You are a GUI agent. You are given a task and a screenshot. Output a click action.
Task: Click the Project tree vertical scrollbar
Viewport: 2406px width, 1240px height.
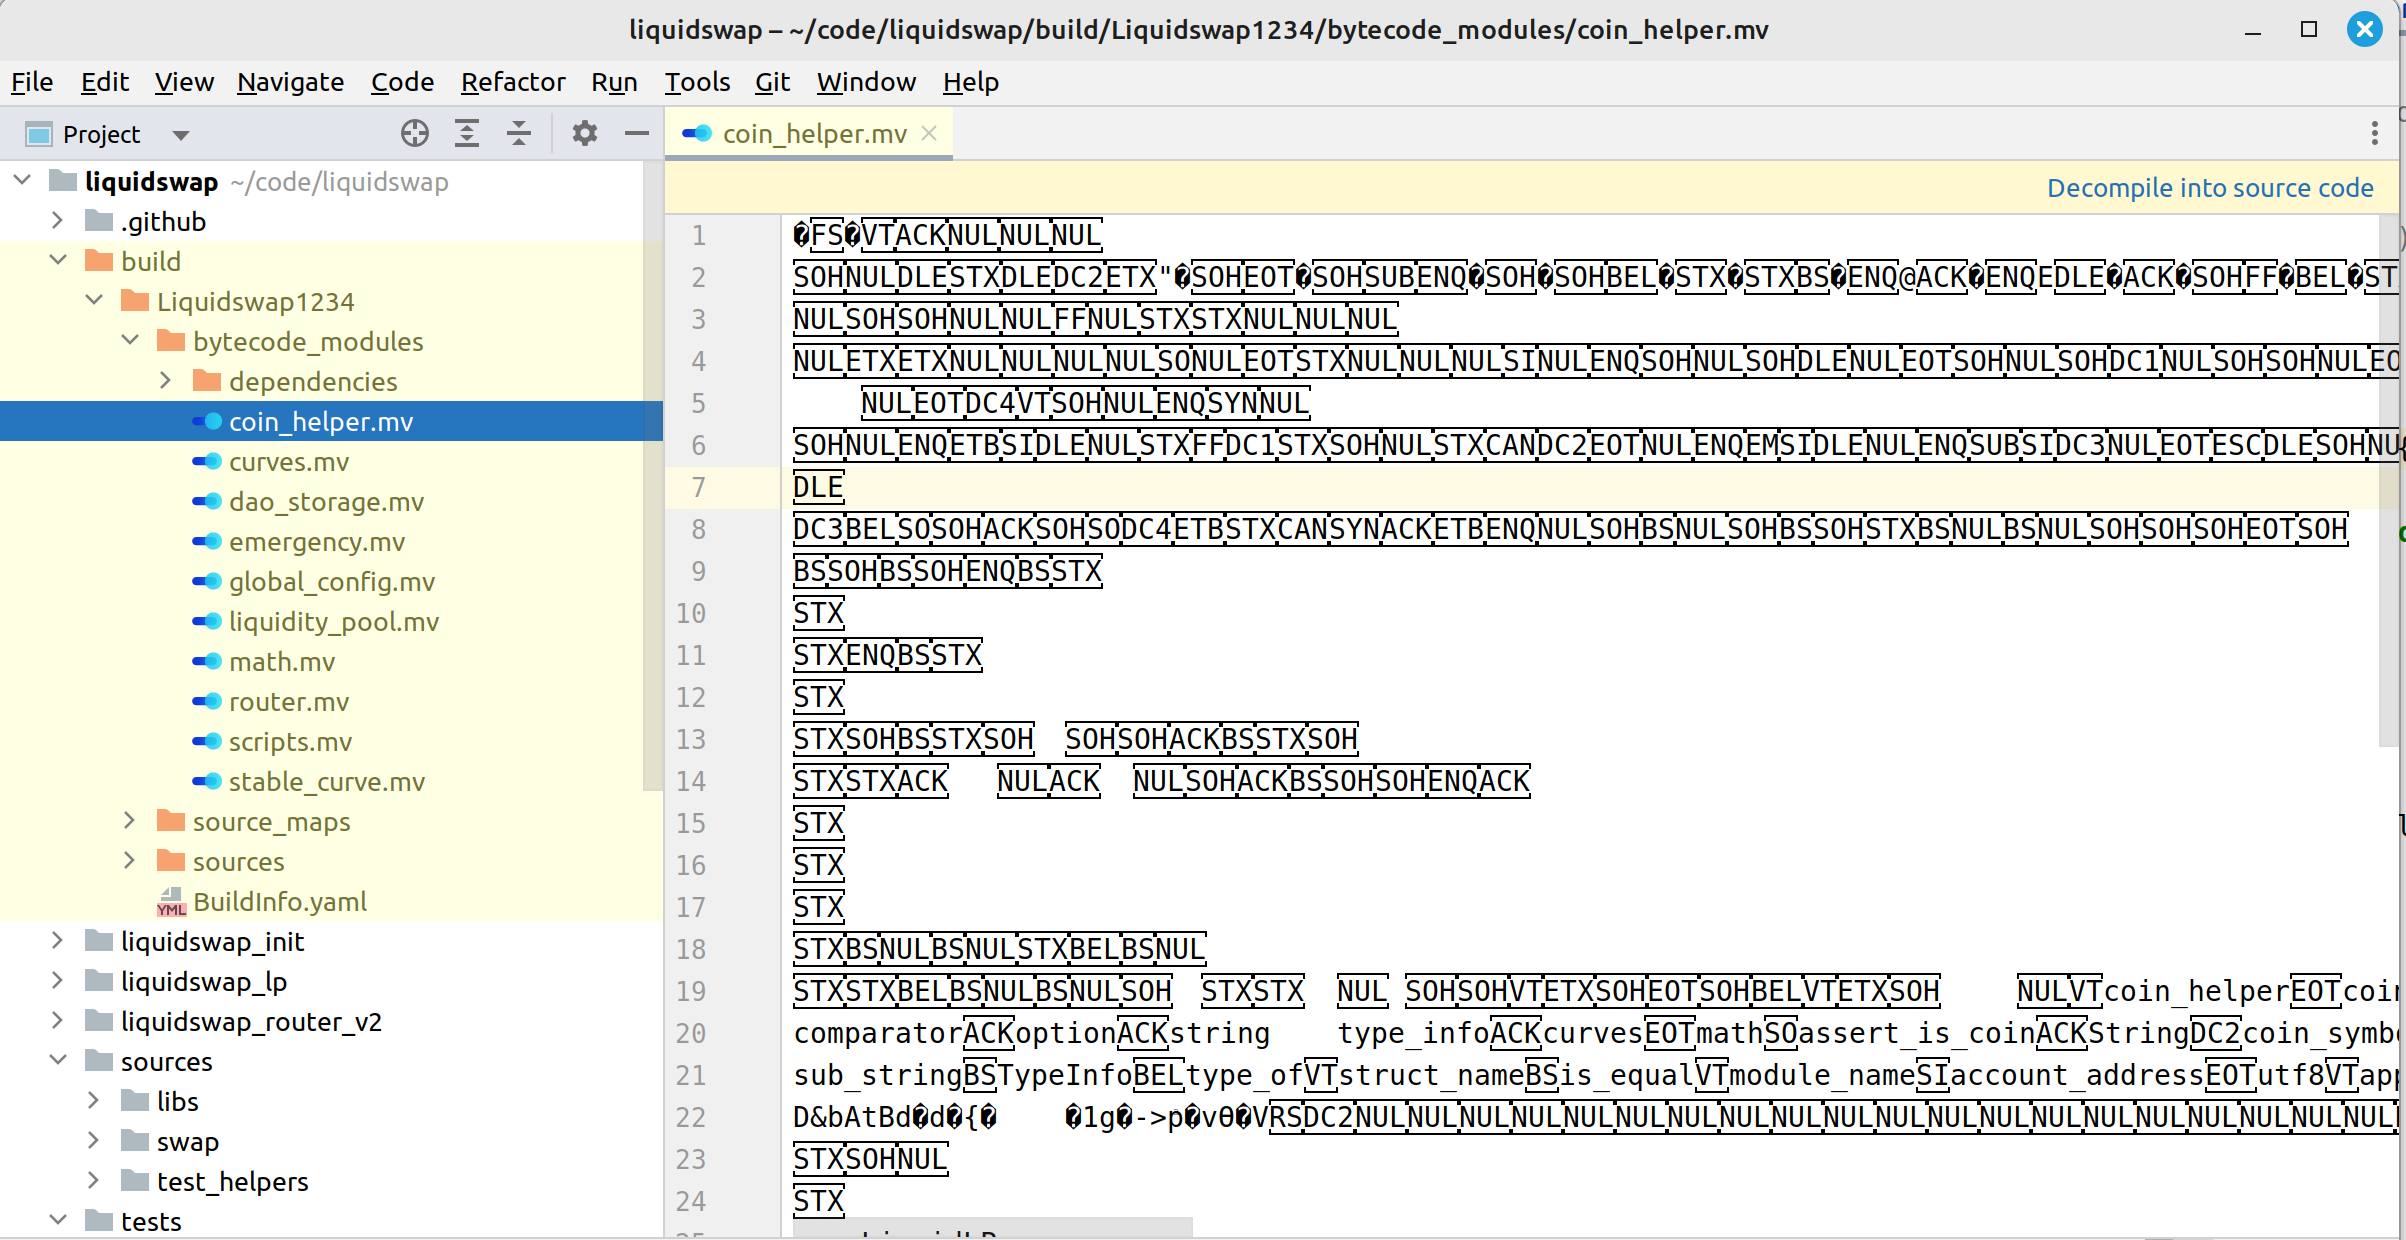tap(653, 475)
